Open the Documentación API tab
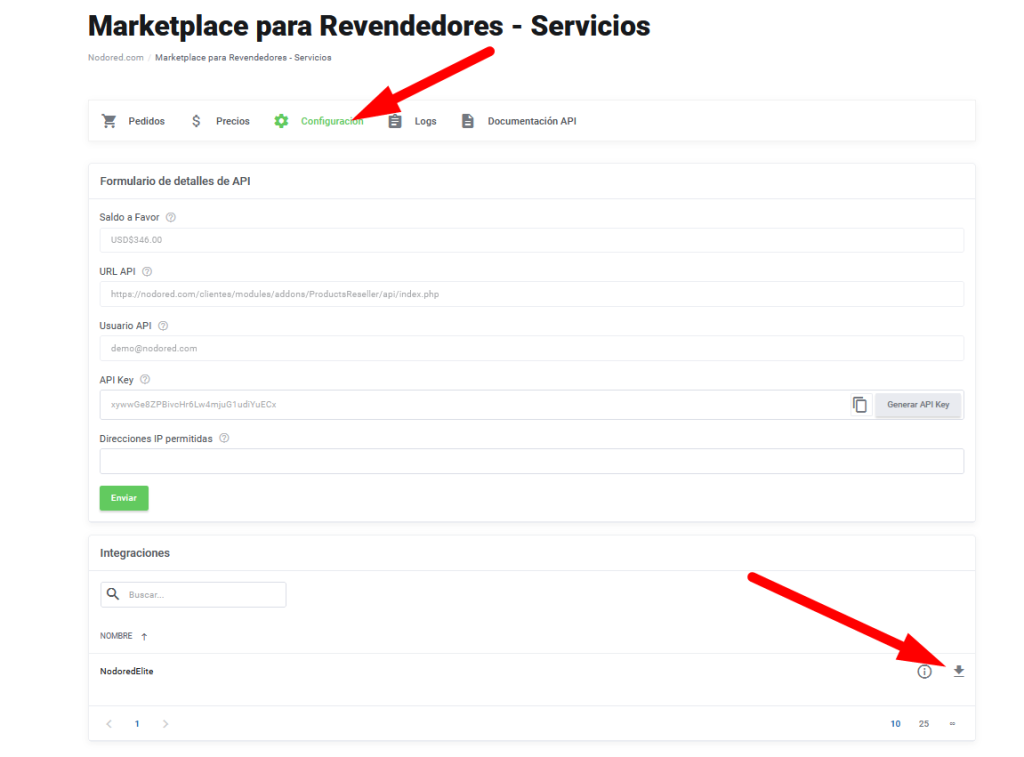Viewport: 1024px width, 757px height. click(519, 121)
